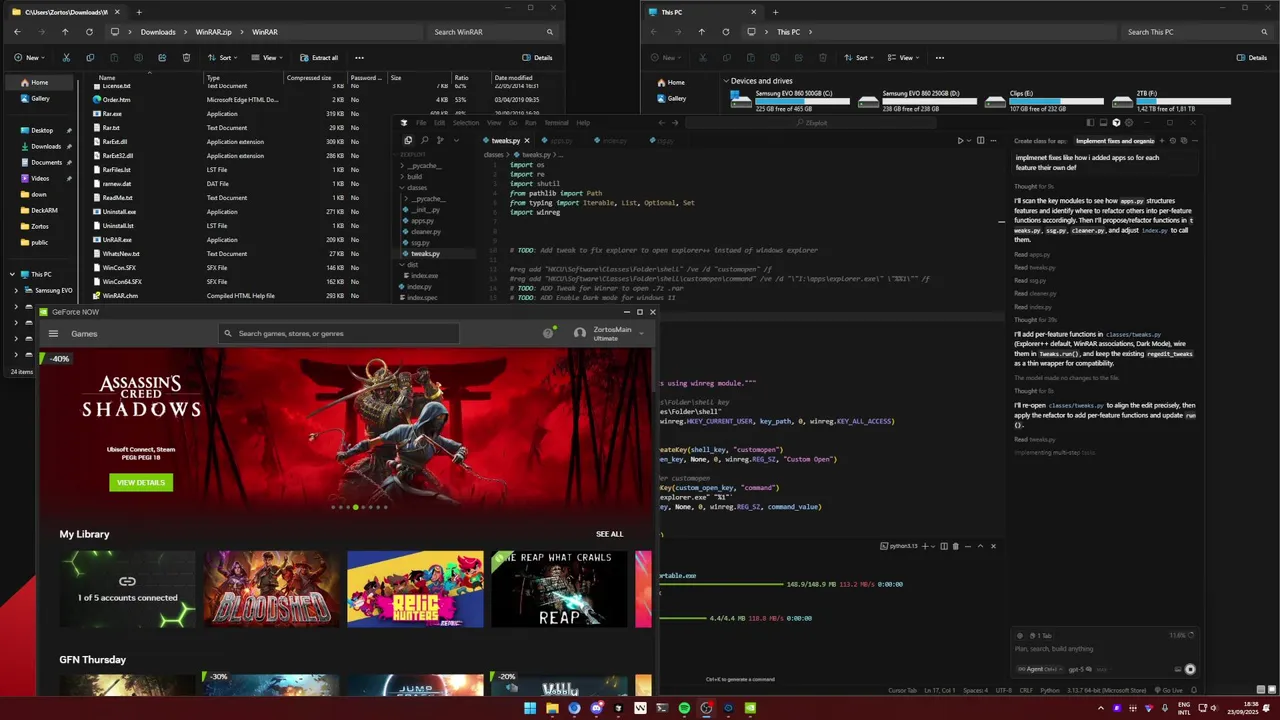1280x720 pixels.
Task: Click VIEW DETAILS for Assassin's Creed Shadows
Action: click(x=141, y=483)
